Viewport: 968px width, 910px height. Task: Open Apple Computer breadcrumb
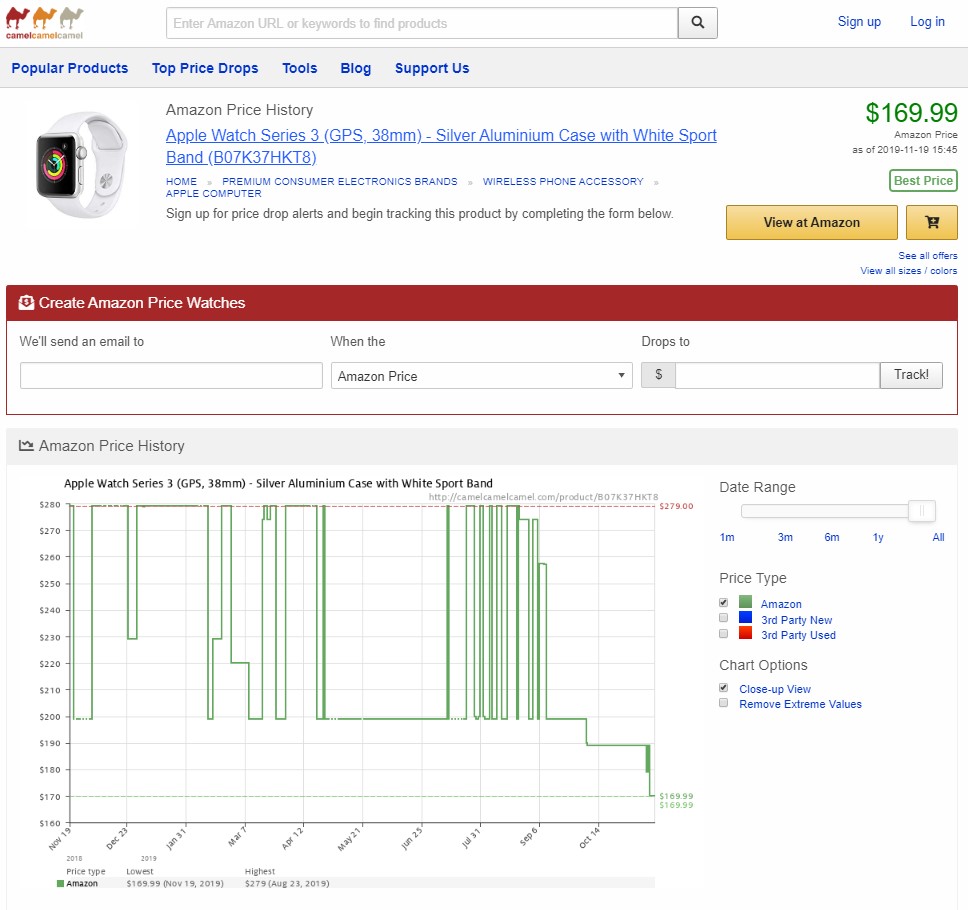[x=214, y=193]
